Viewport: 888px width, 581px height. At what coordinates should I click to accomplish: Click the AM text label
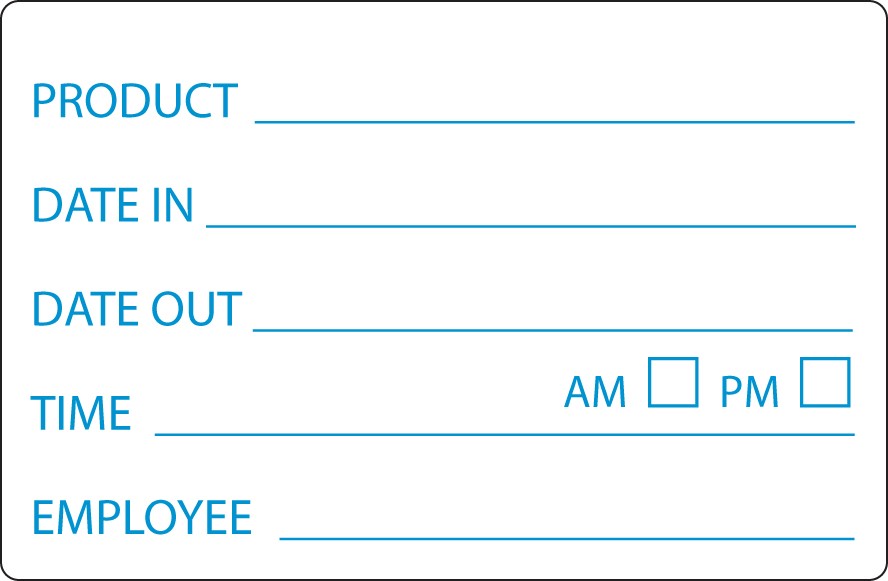(x=595, y=393)
